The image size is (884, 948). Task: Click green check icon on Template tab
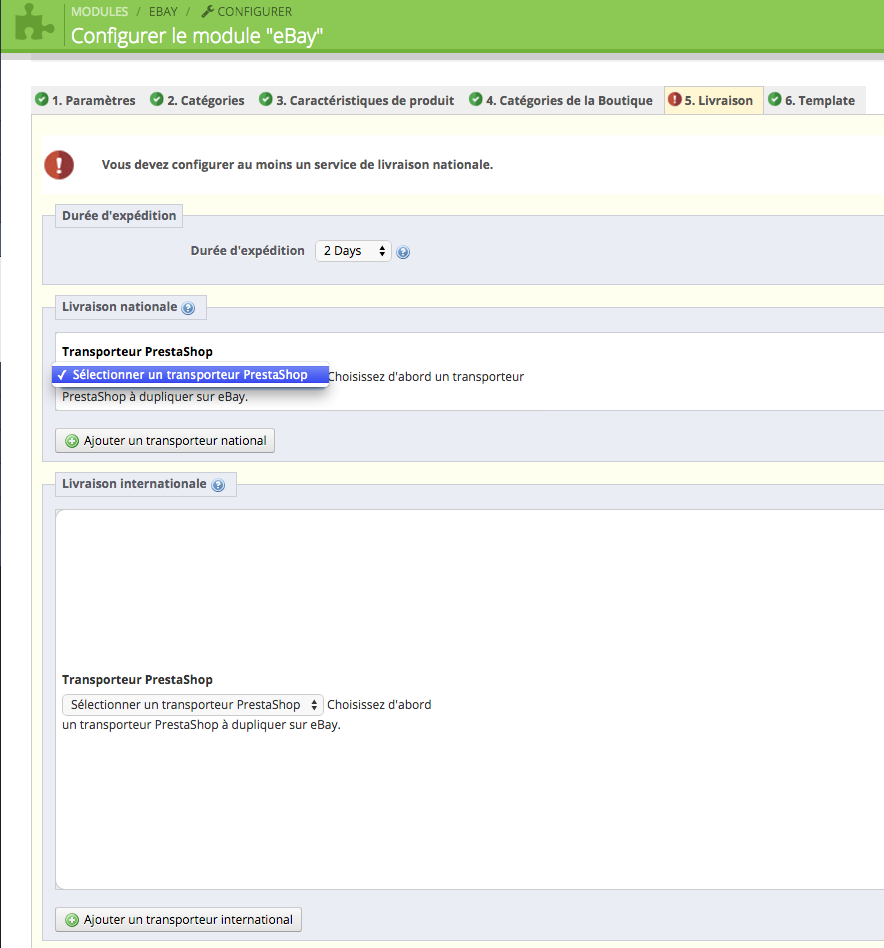775,99
